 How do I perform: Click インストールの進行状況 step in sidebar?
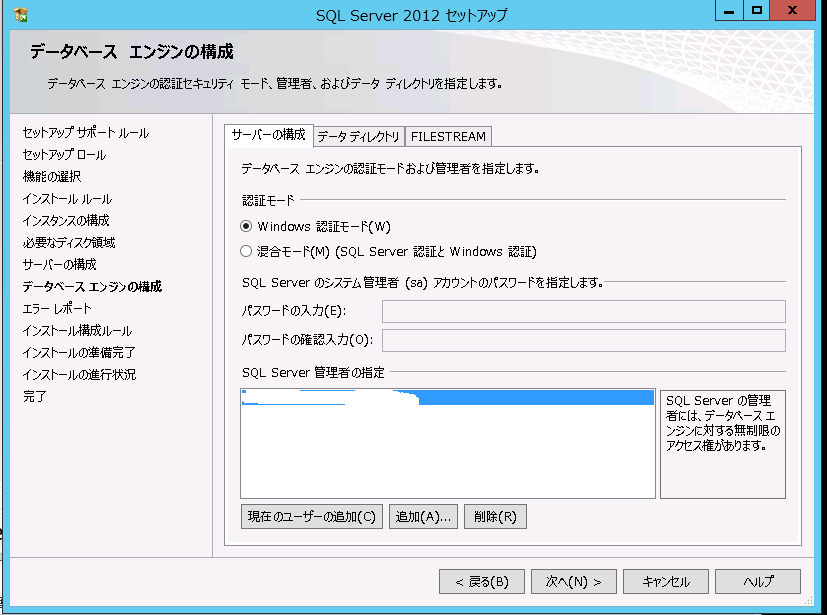click(79, 374)
